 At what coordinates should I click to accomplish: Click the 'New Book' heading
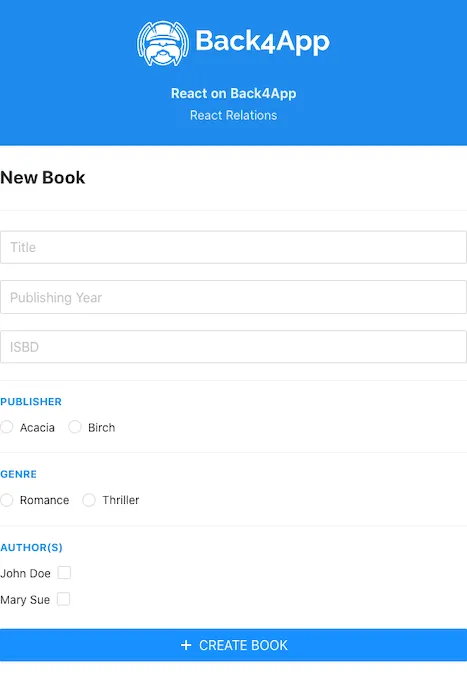tap(43, 178)
